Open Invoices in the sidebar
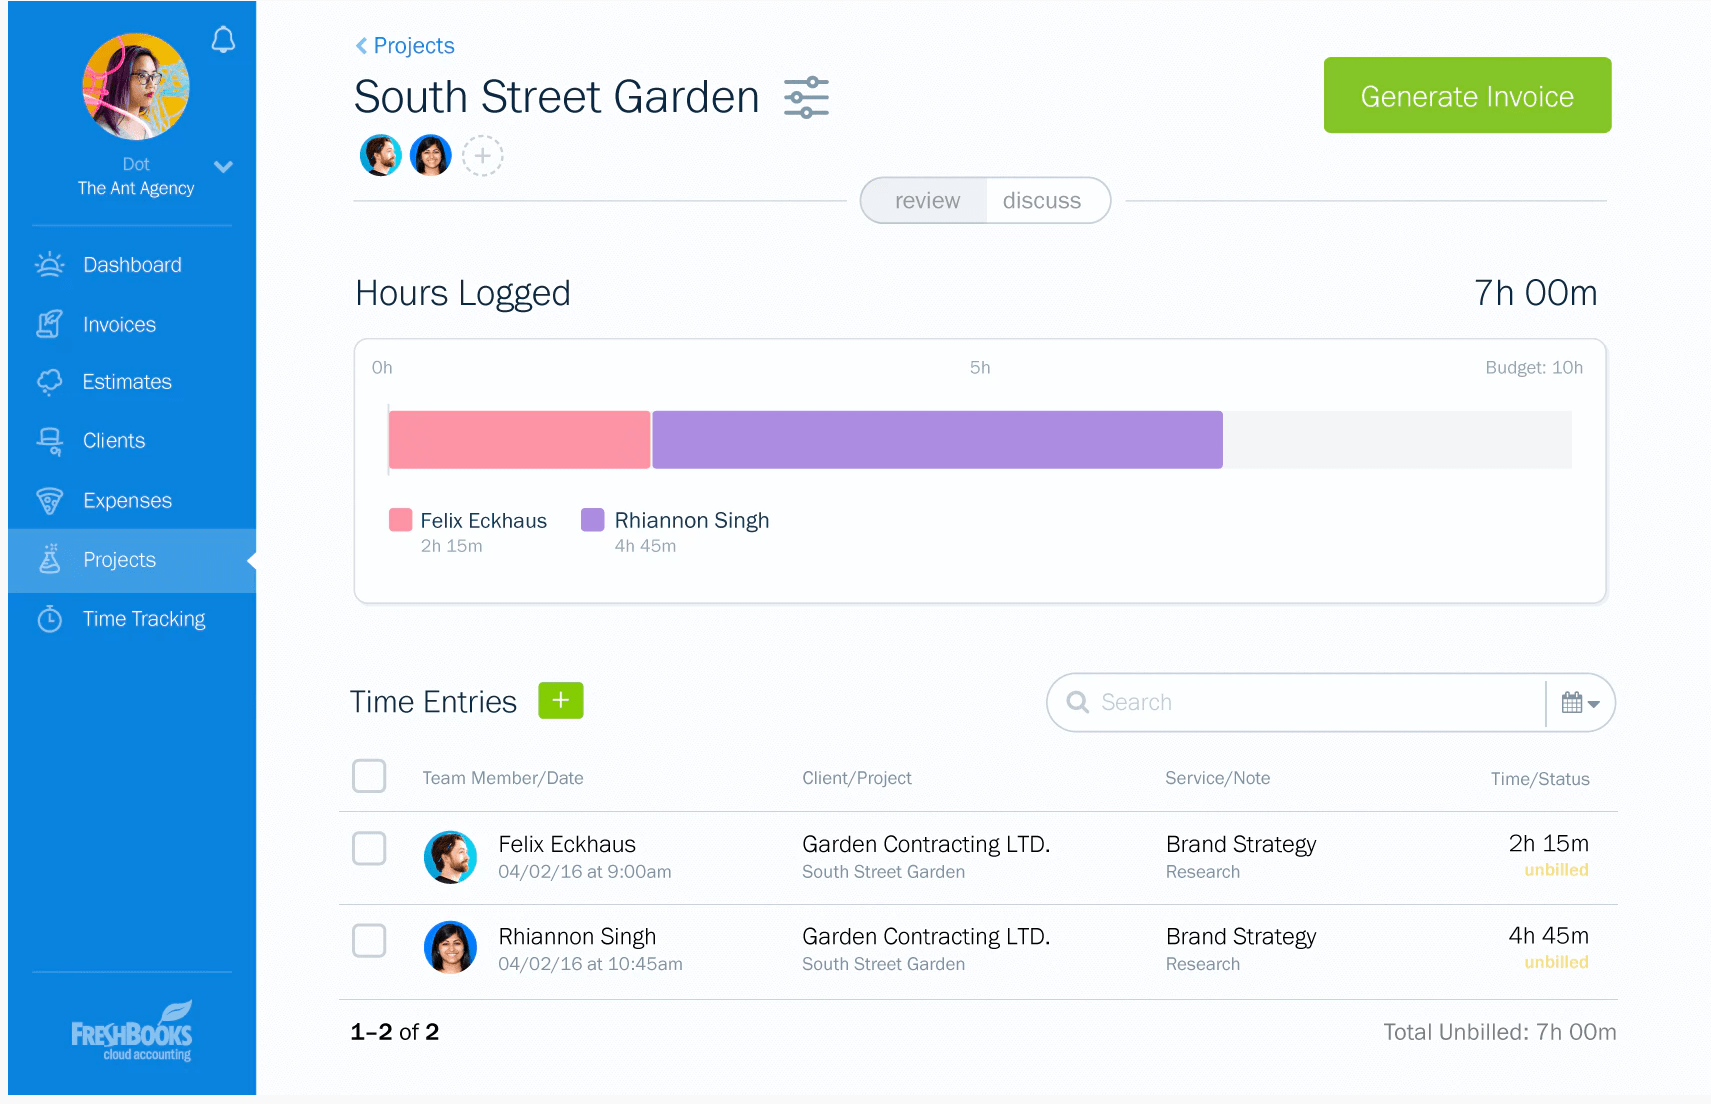This screenshot has height=1104, width=1711. [x=119, y=325]
